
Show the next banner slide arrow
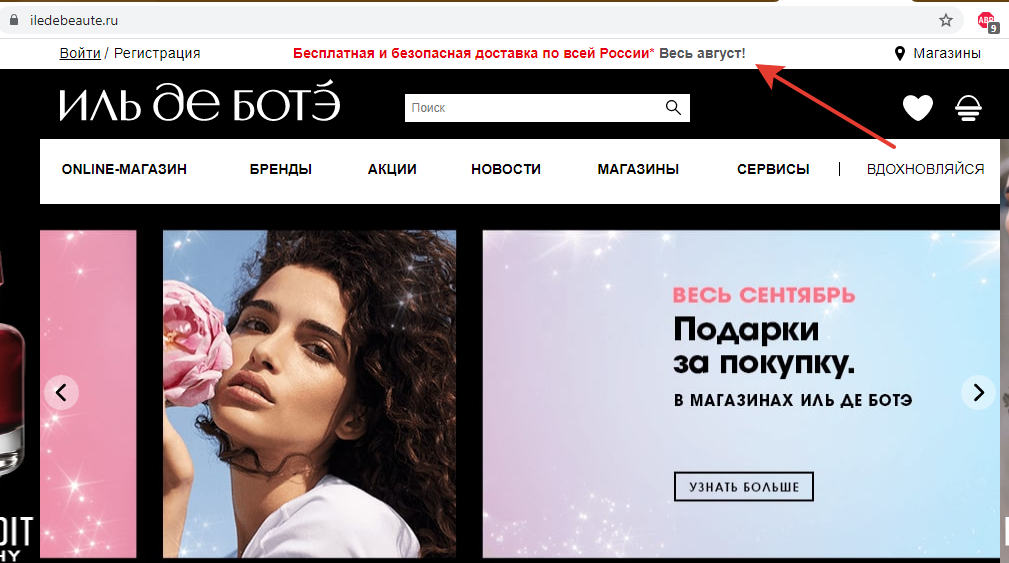pyautogui.click(x=978, y=392)
